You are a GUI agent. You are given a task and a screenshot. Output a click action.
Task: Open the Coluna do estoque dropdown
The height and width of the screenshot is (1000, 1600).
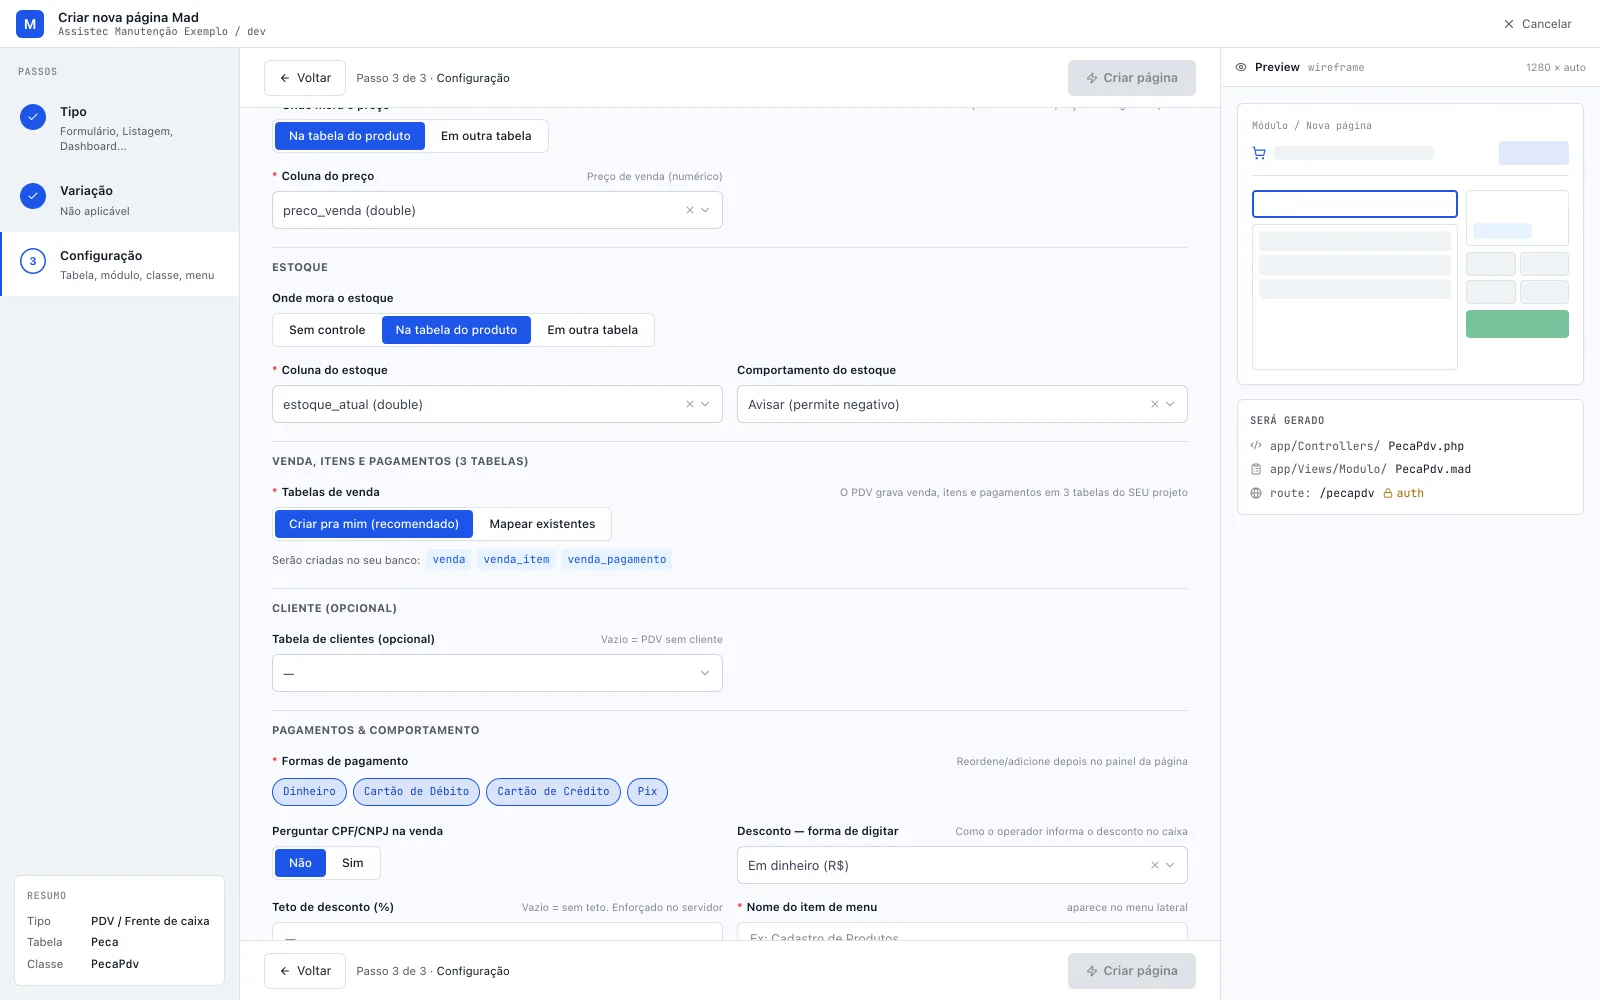coord(497,404)
